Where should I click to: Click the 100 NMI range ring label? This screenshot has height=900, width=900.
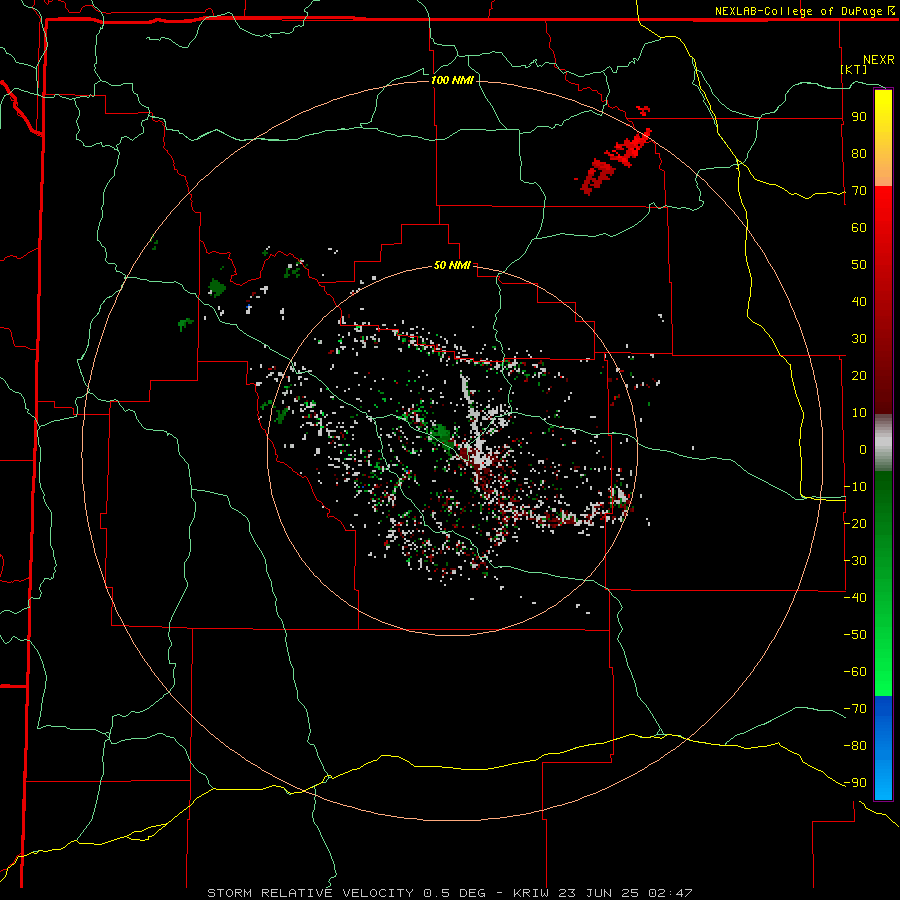[452, 80]
